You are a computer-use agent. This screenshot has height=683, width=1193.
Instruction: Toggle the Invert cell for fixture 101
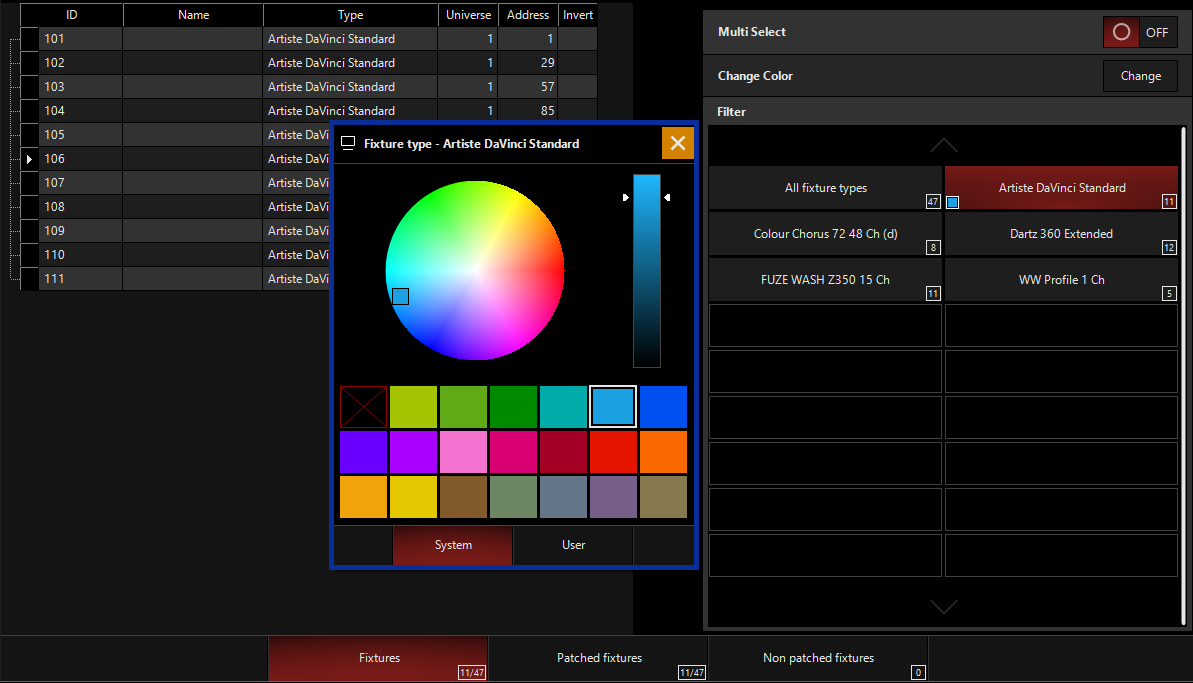pyautogui.click(x=578, y=38)
